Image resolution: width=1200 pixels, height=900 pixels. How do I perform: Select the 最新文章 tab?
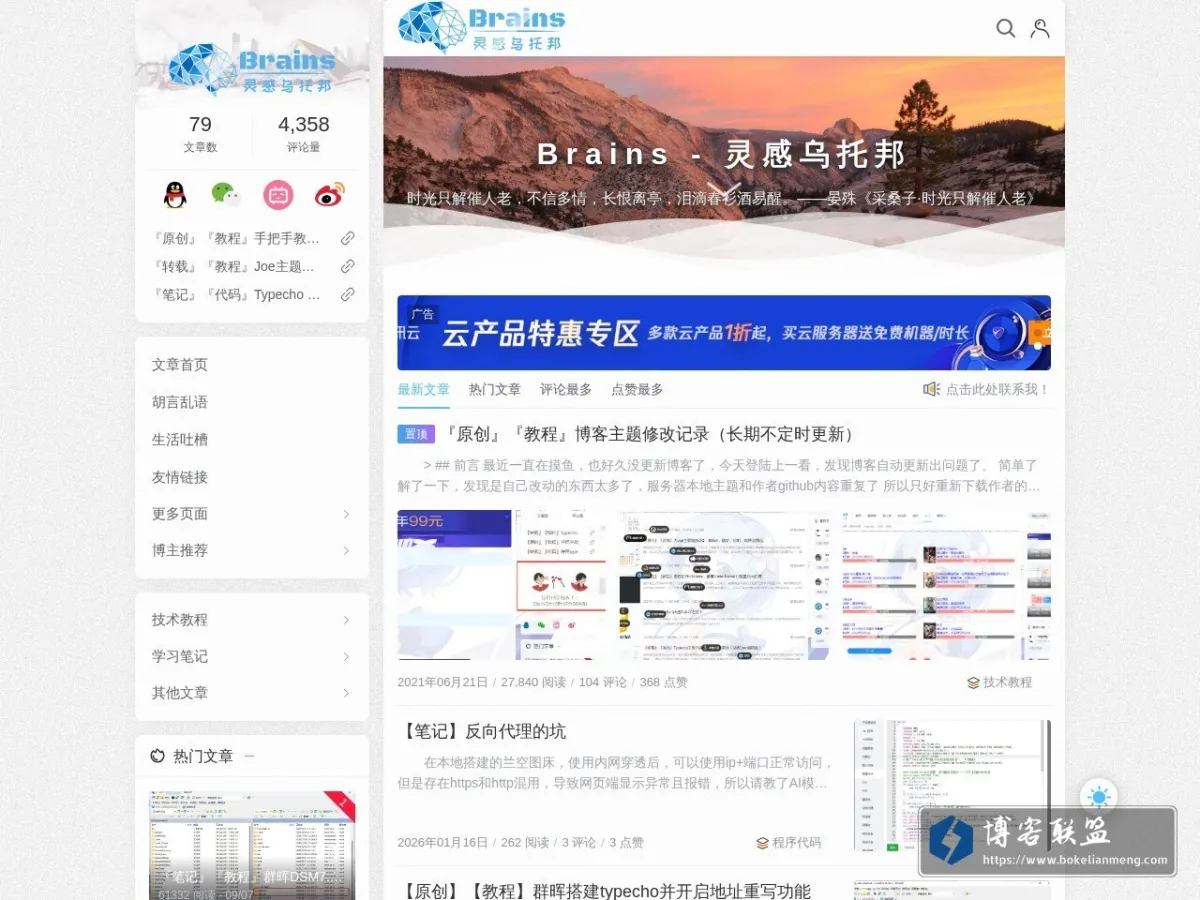tap(423, 389)
